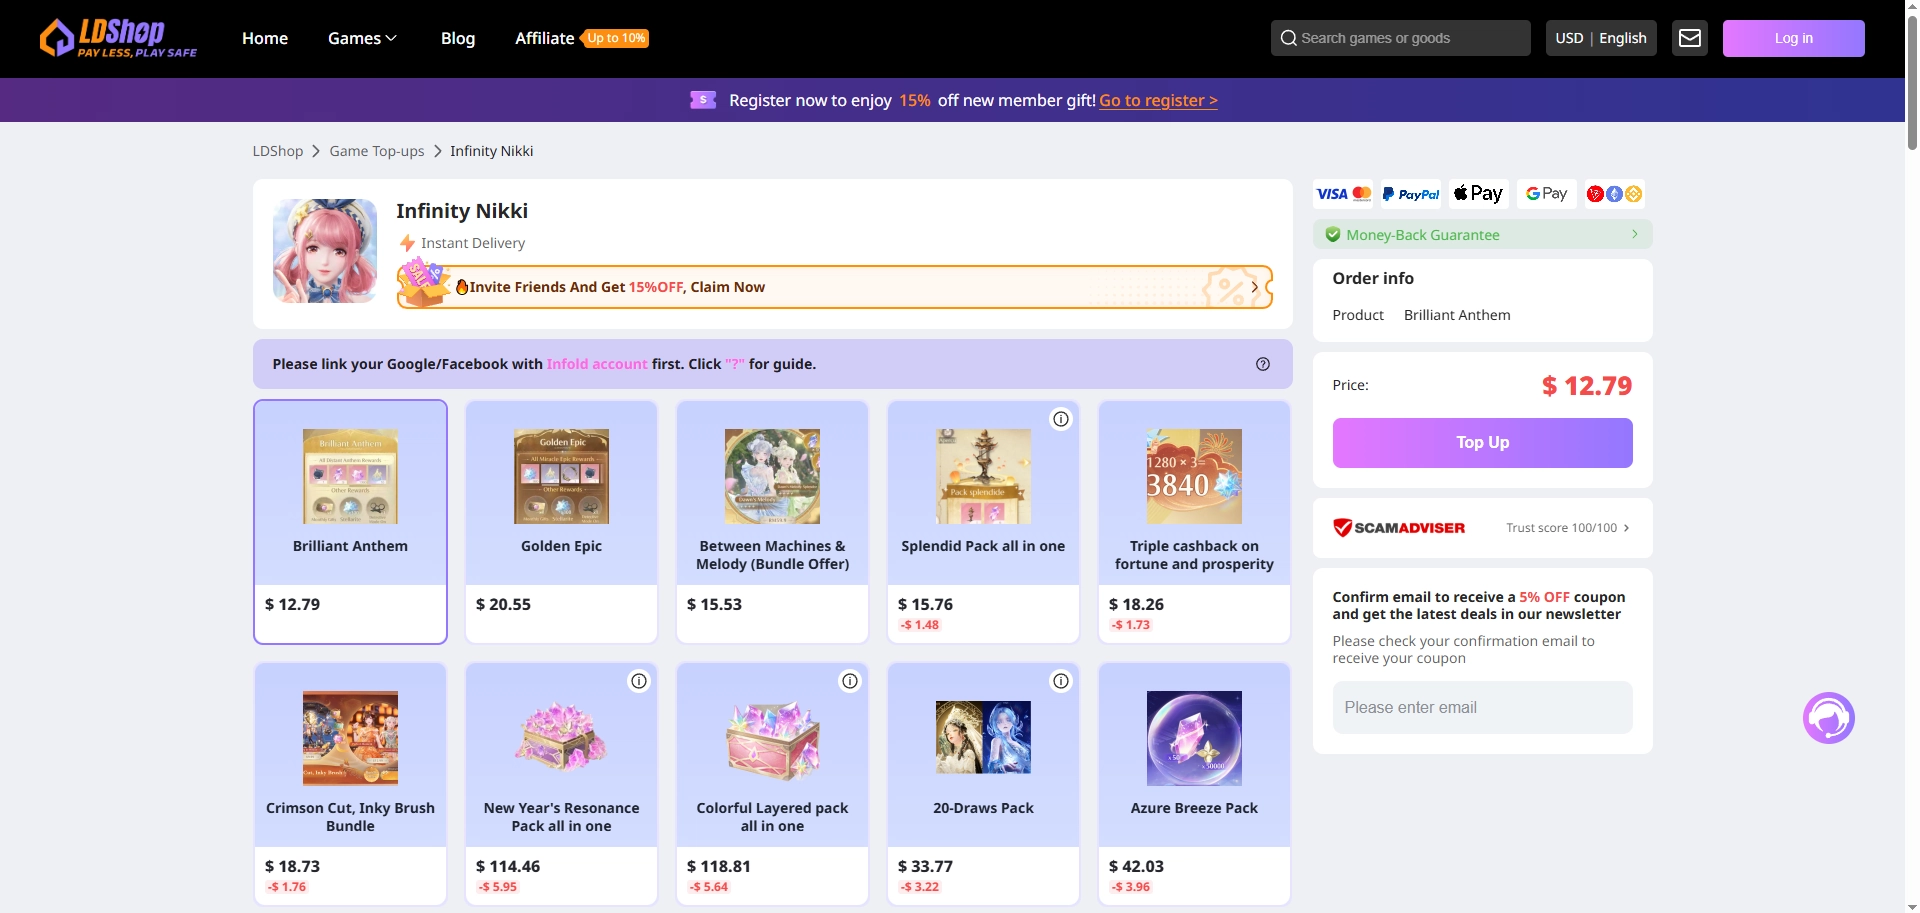Click the Up to 10% affiliate badge

click(616, 38)
